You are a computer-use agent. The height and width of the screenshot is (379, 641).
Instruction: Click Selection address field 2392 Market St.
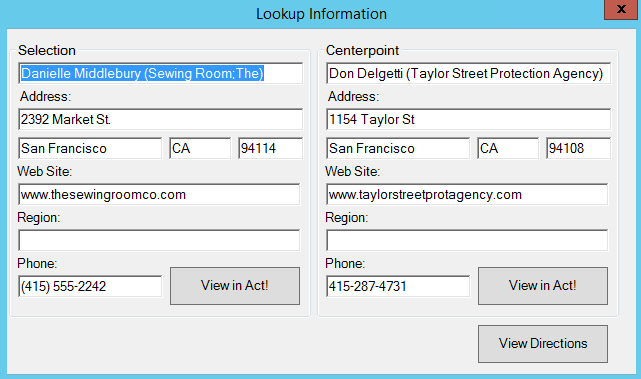tap(160, 119)
